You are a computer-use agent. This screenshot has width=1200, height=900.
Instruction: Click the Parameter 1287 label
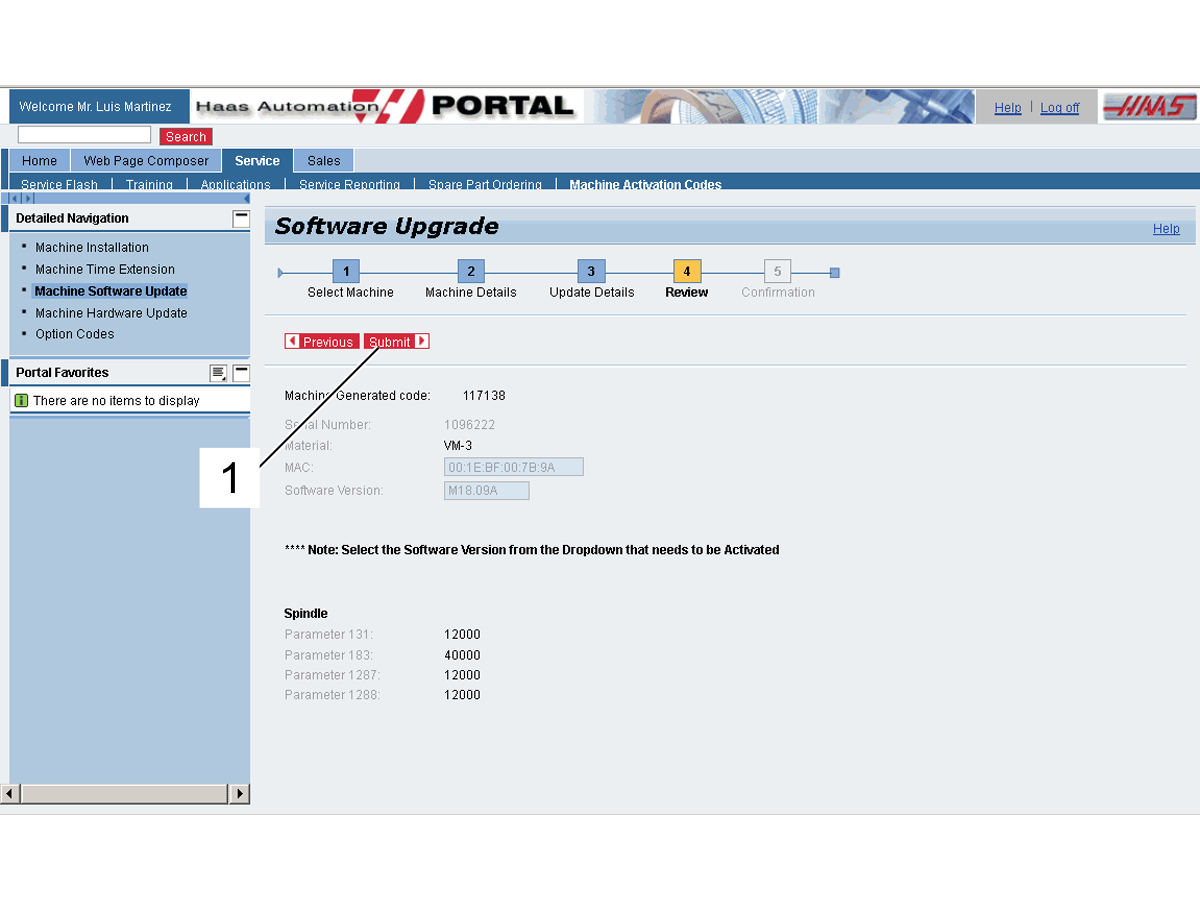point(332,675)
